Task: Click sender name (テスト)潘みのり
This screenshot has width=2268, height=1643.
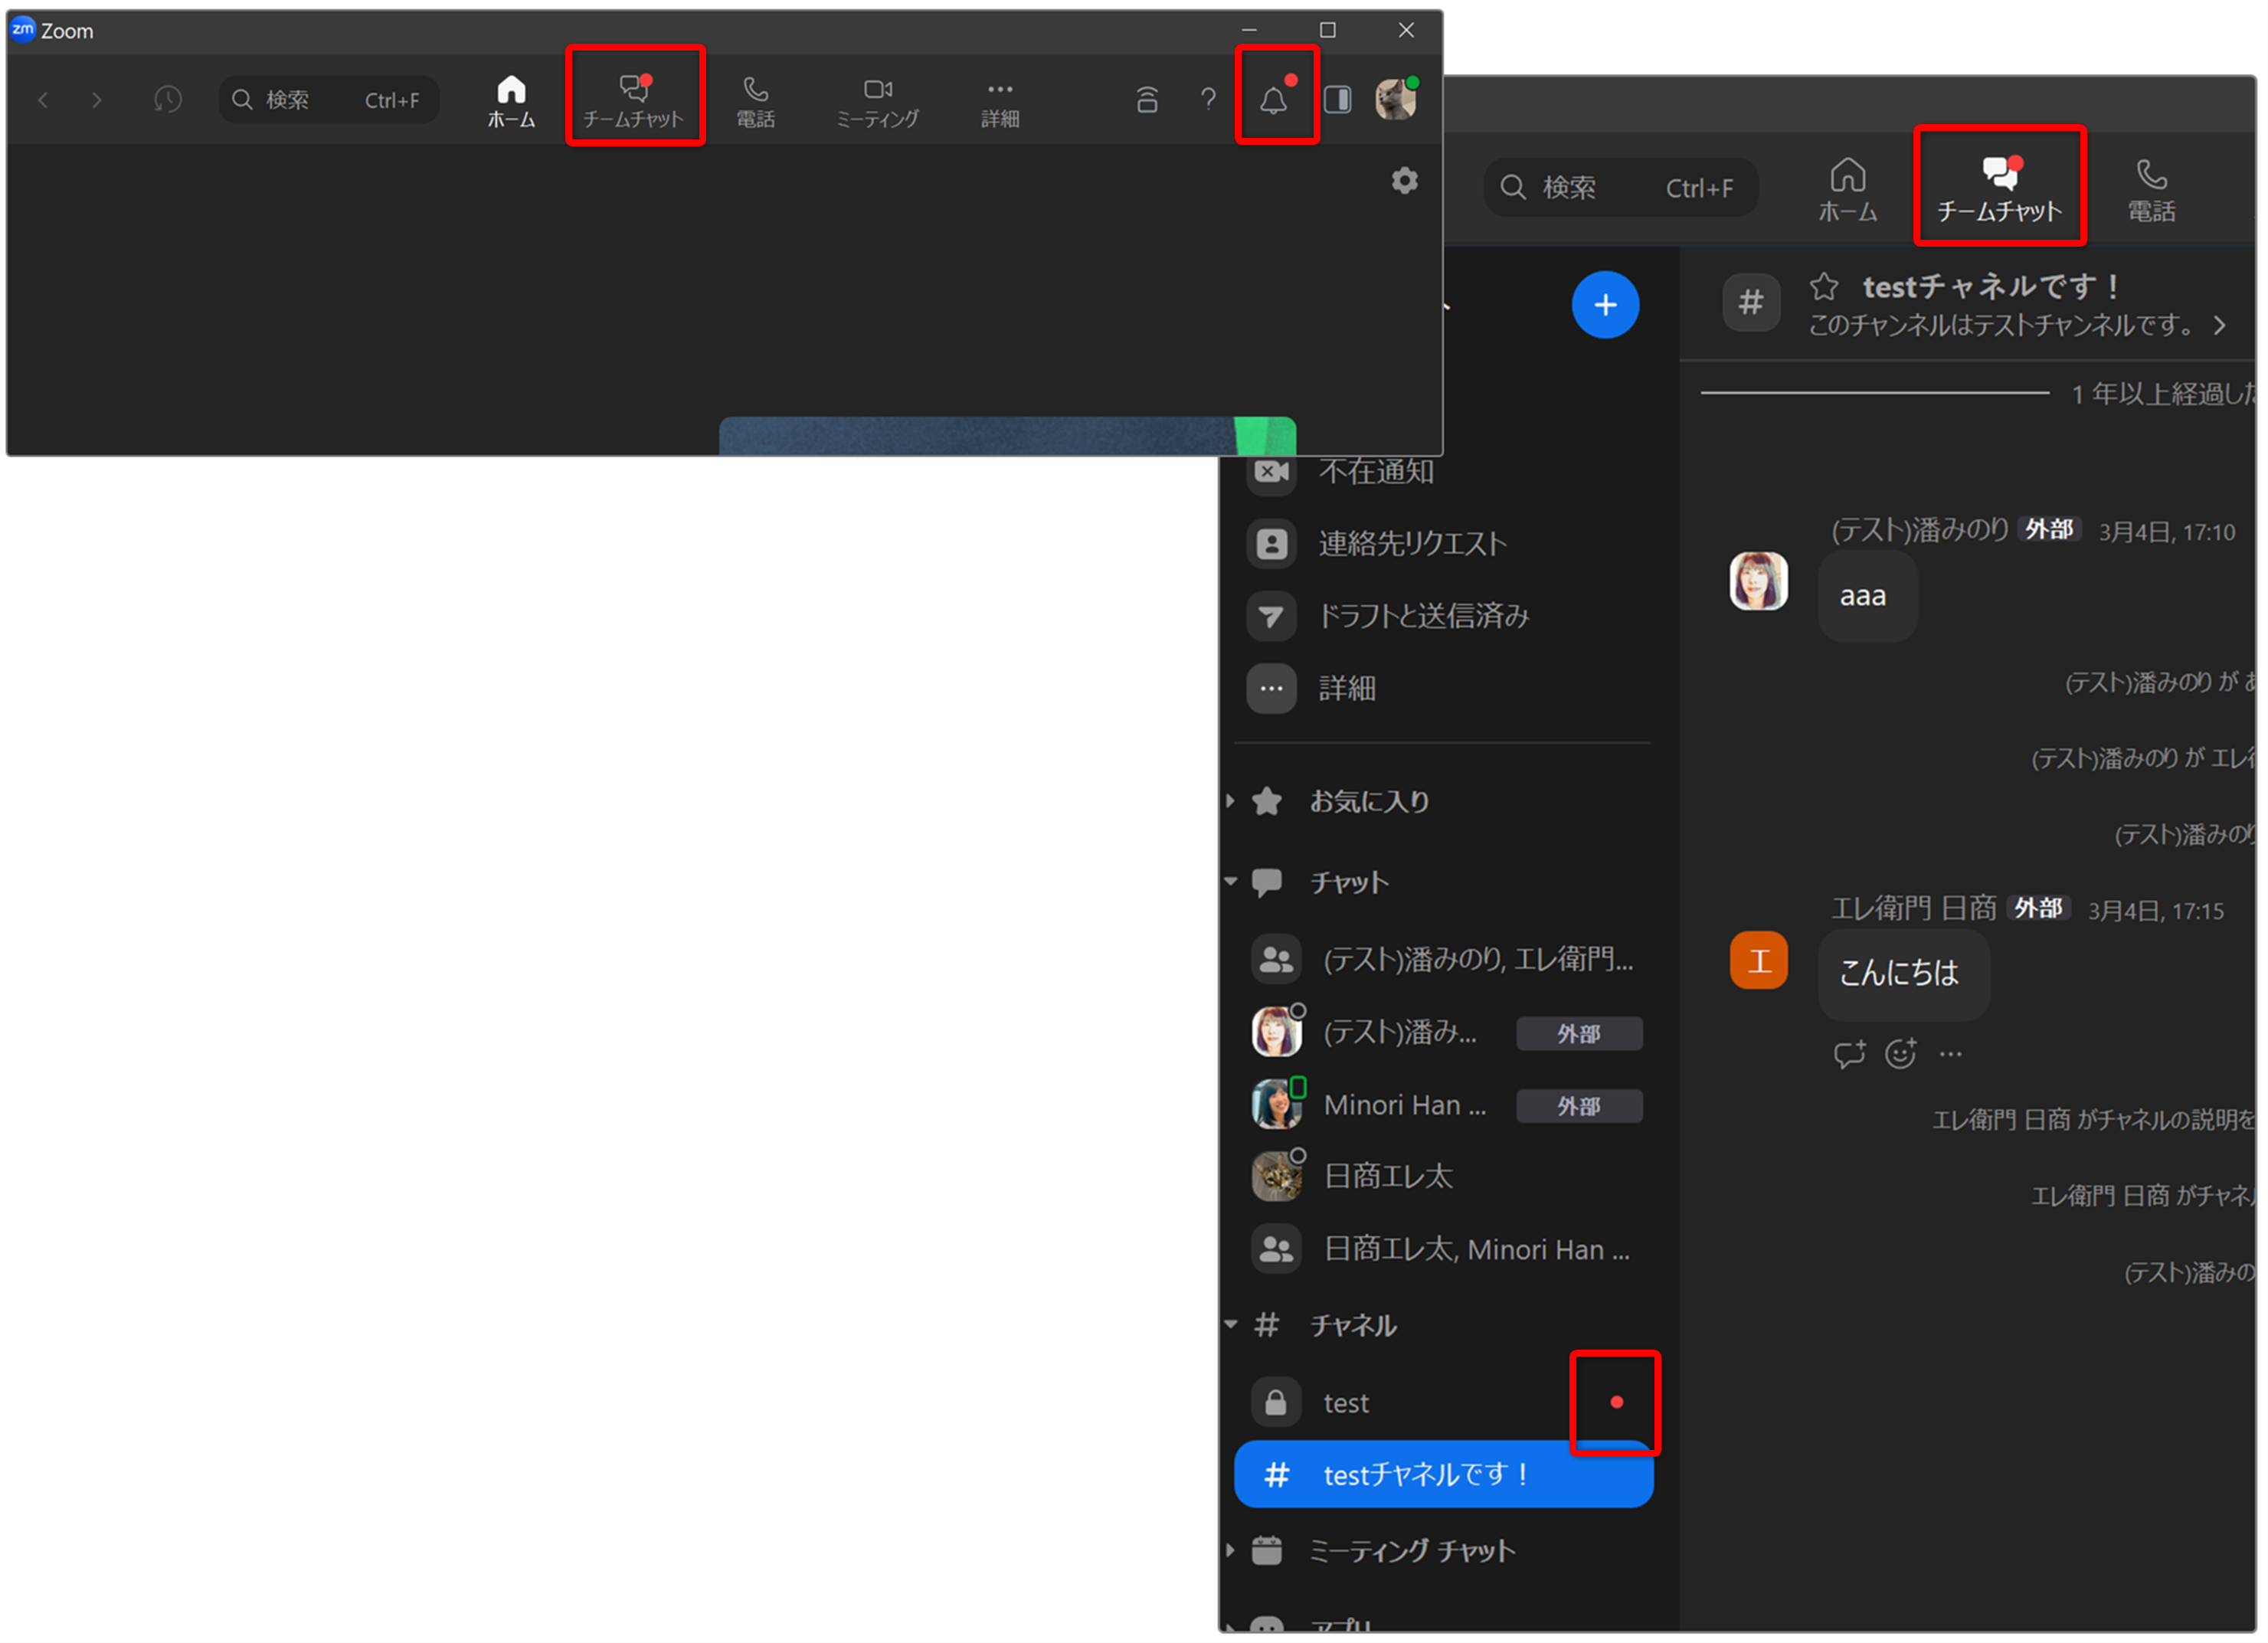Action: 1920,530
